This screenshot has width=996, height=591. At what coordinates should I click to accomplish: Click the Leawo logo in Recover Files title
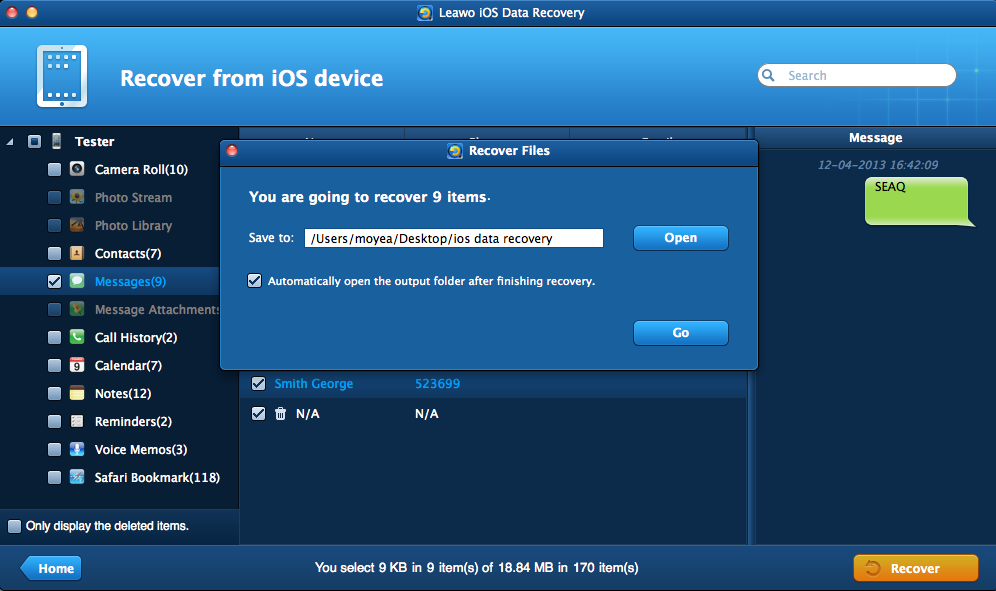point(455,151)
